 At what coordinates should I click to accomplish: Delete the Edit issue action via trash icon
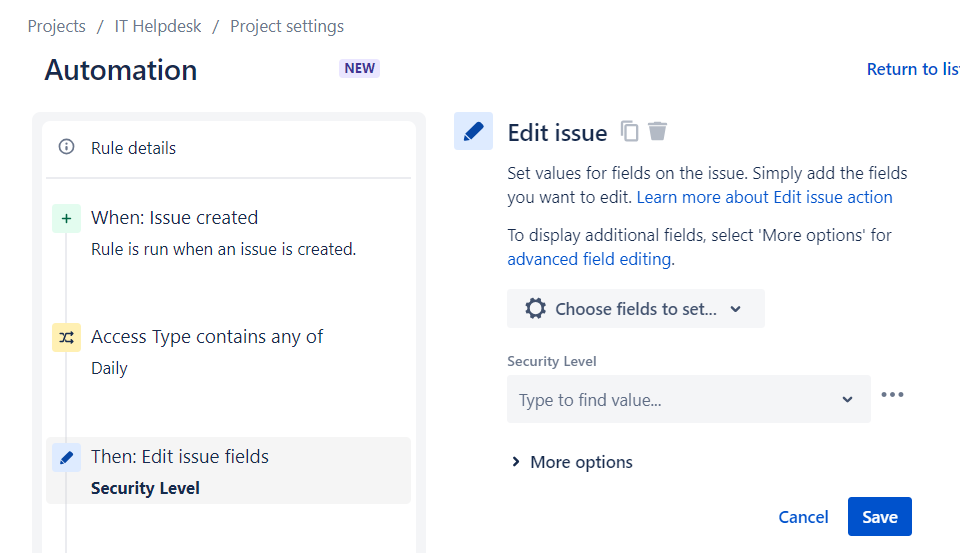point(657,131)
